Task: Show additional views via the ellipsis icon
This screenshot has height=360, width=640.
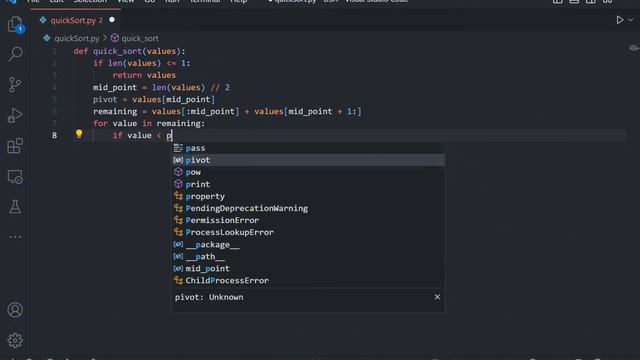Action: [x=15, y=237]
